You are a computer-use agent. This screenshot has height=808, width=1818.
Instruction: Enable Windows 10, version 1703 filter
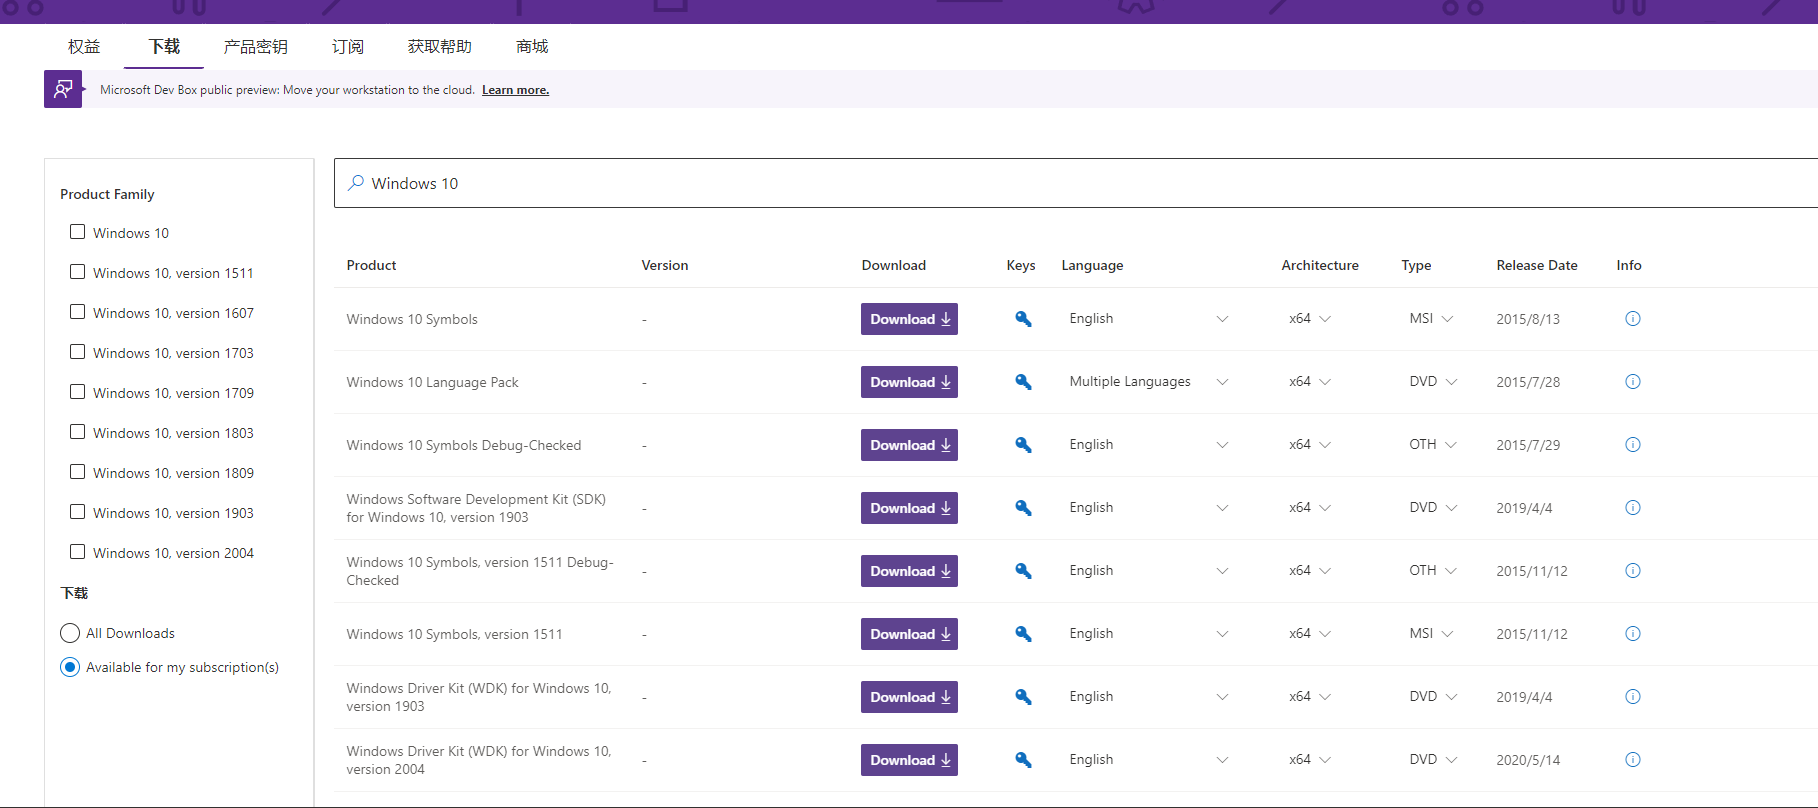77,352
